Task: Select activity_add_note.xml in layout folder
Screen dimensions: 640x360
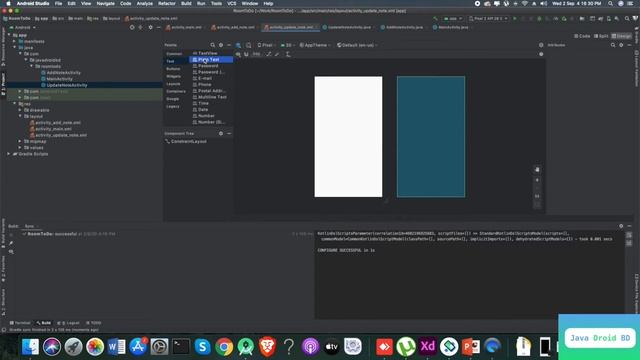Action: (55, 122)
